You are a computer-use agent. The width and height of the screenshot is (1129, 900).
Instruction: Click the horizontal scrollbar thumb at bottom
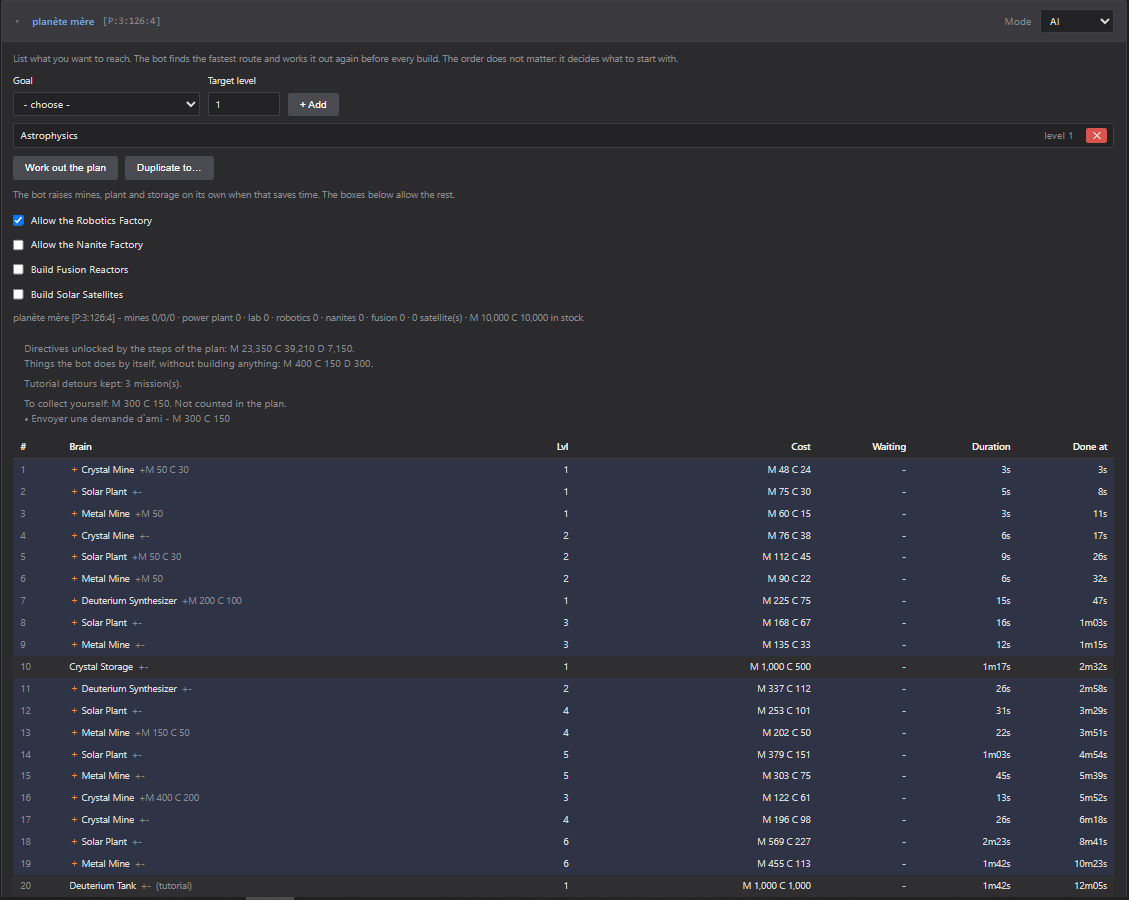point(270,898)
